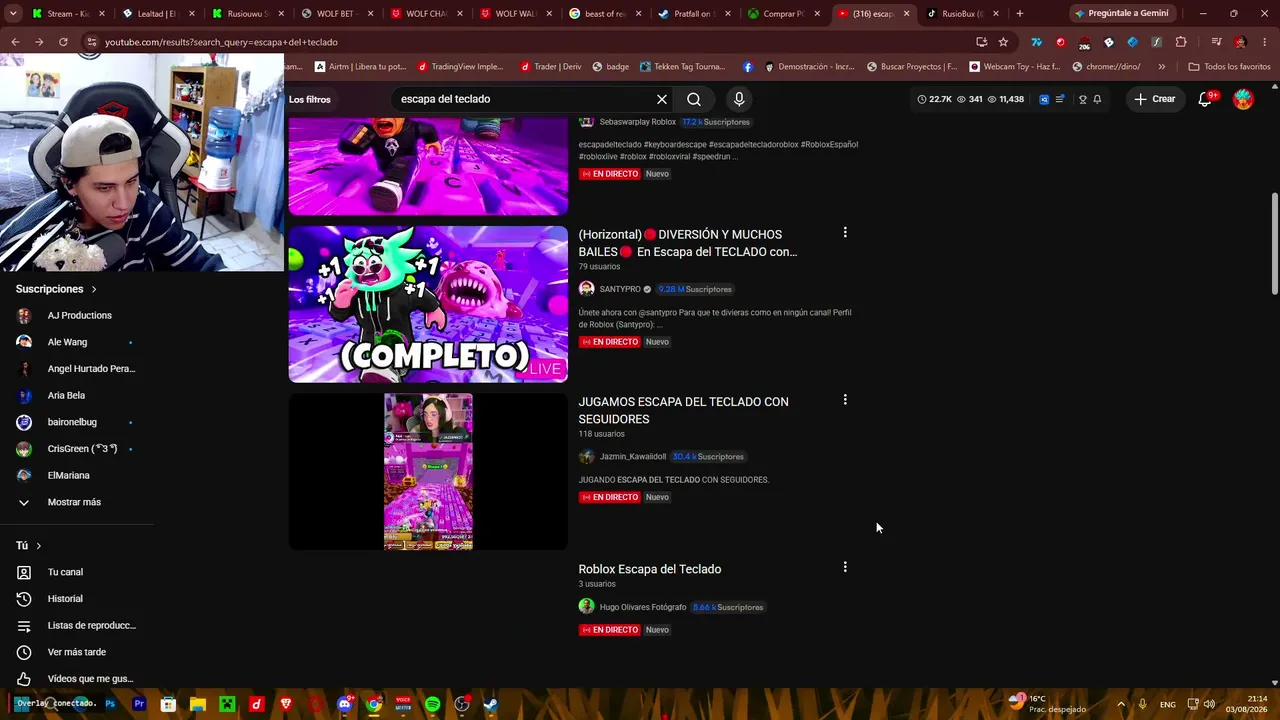
Task: Open options menu for Jazmin_Kawaiidoll video
Action: [845, 400]
